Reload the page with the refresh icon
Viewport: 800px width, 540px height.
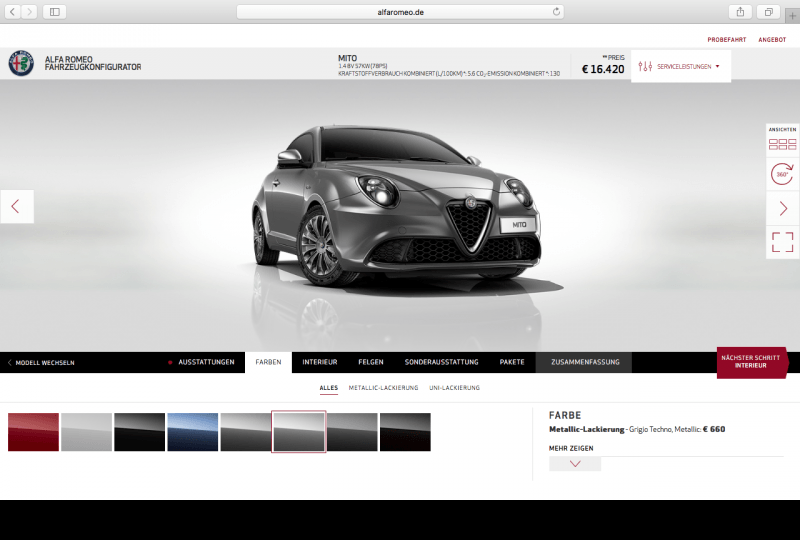pos(556,12)
